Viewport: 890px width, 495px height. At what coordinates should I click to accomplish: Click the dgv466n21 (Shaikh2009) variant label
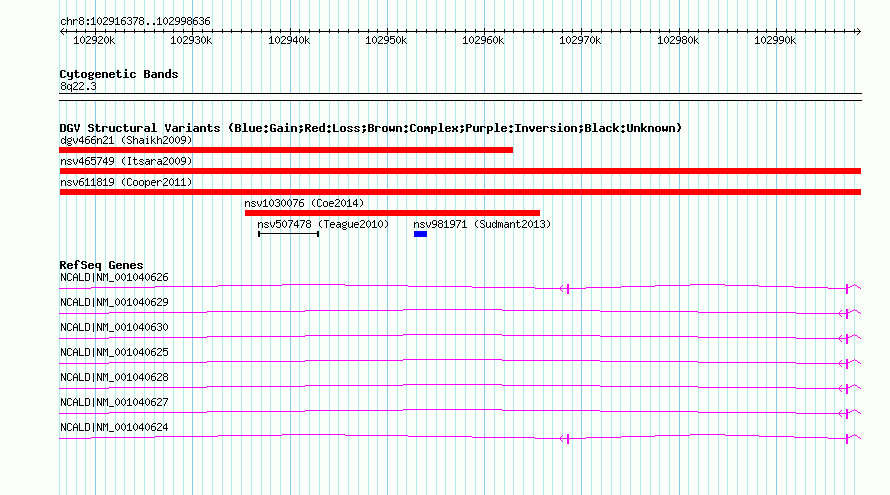126,140
